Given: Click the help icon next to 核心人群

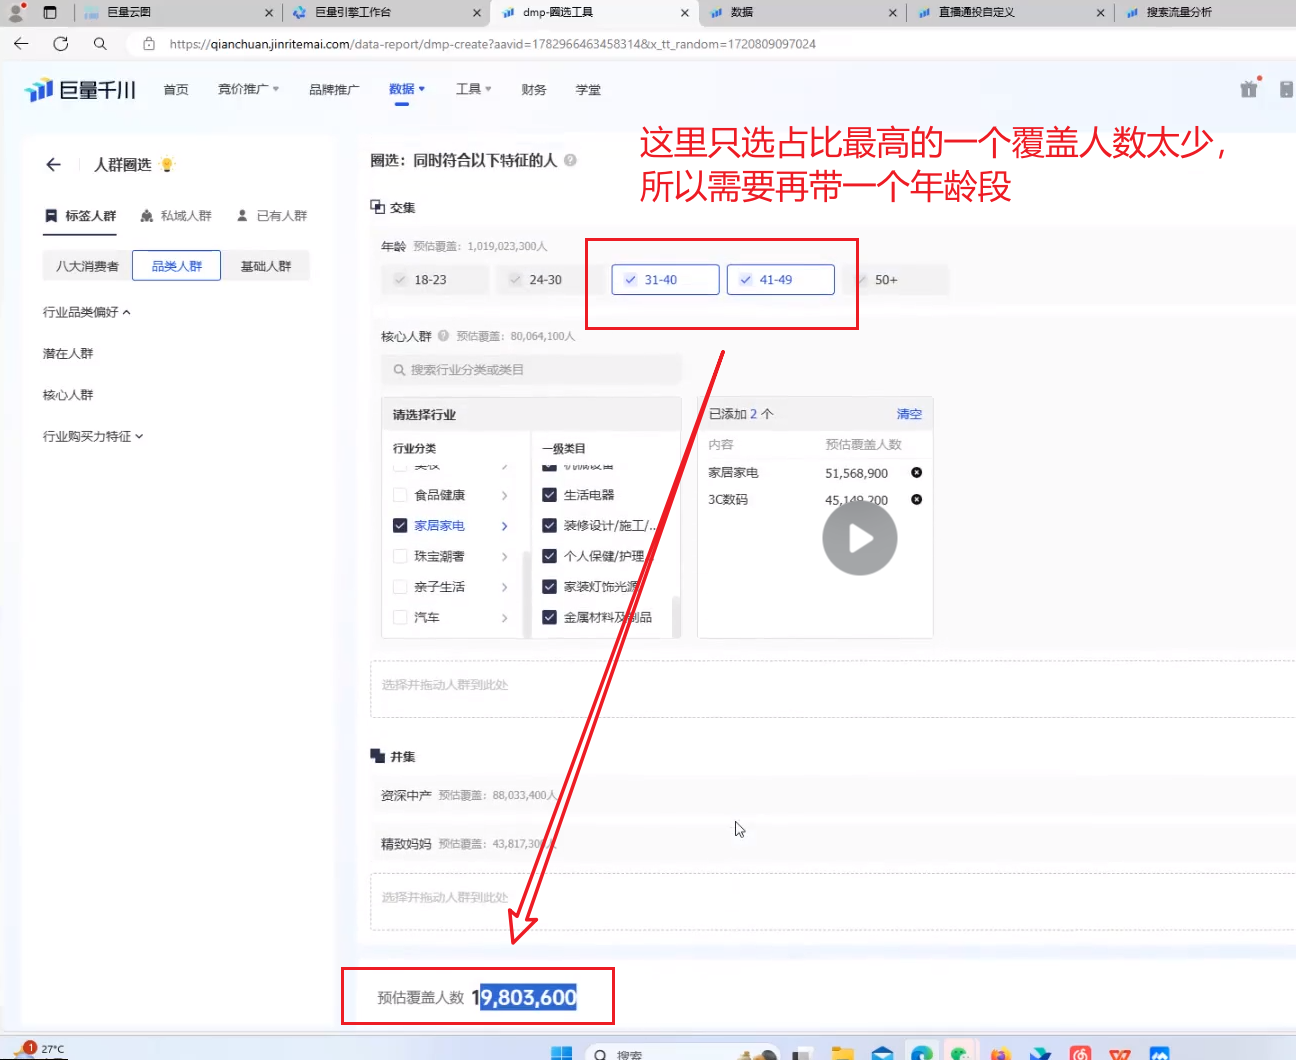Looking at the screenshot, I should click(443, 336).
